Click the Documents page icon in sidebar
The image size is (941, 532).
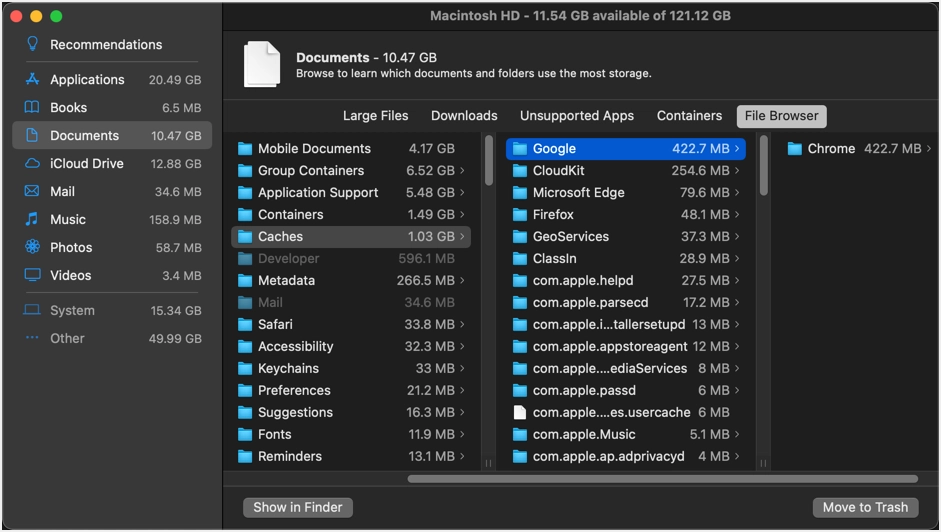(32, 135)
